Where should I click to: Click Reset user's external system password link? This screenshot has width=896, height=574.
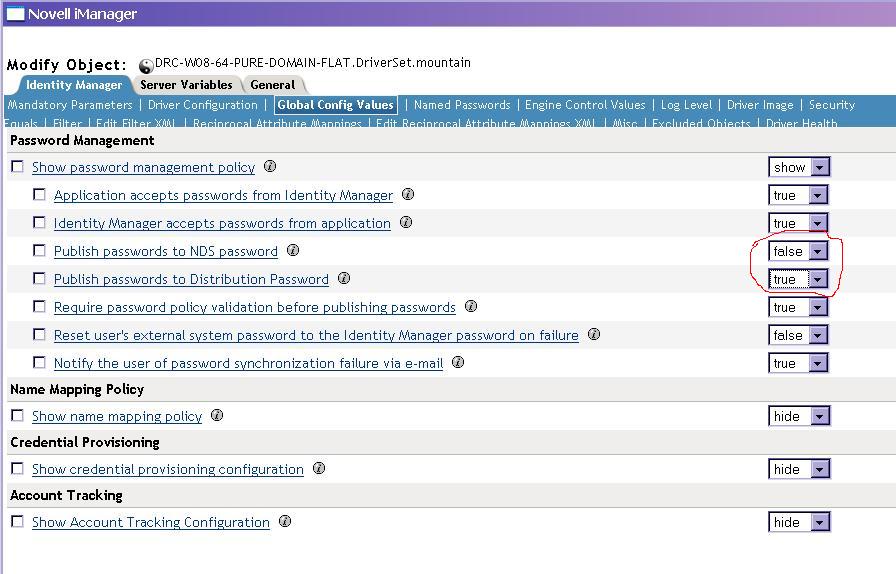[x=316, y=336]
